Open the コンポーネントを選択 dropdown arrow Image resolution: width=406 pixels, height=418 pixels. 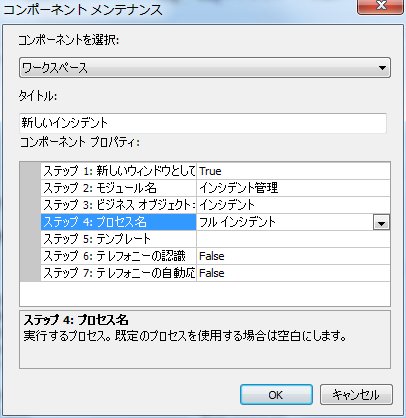[382, 68]
